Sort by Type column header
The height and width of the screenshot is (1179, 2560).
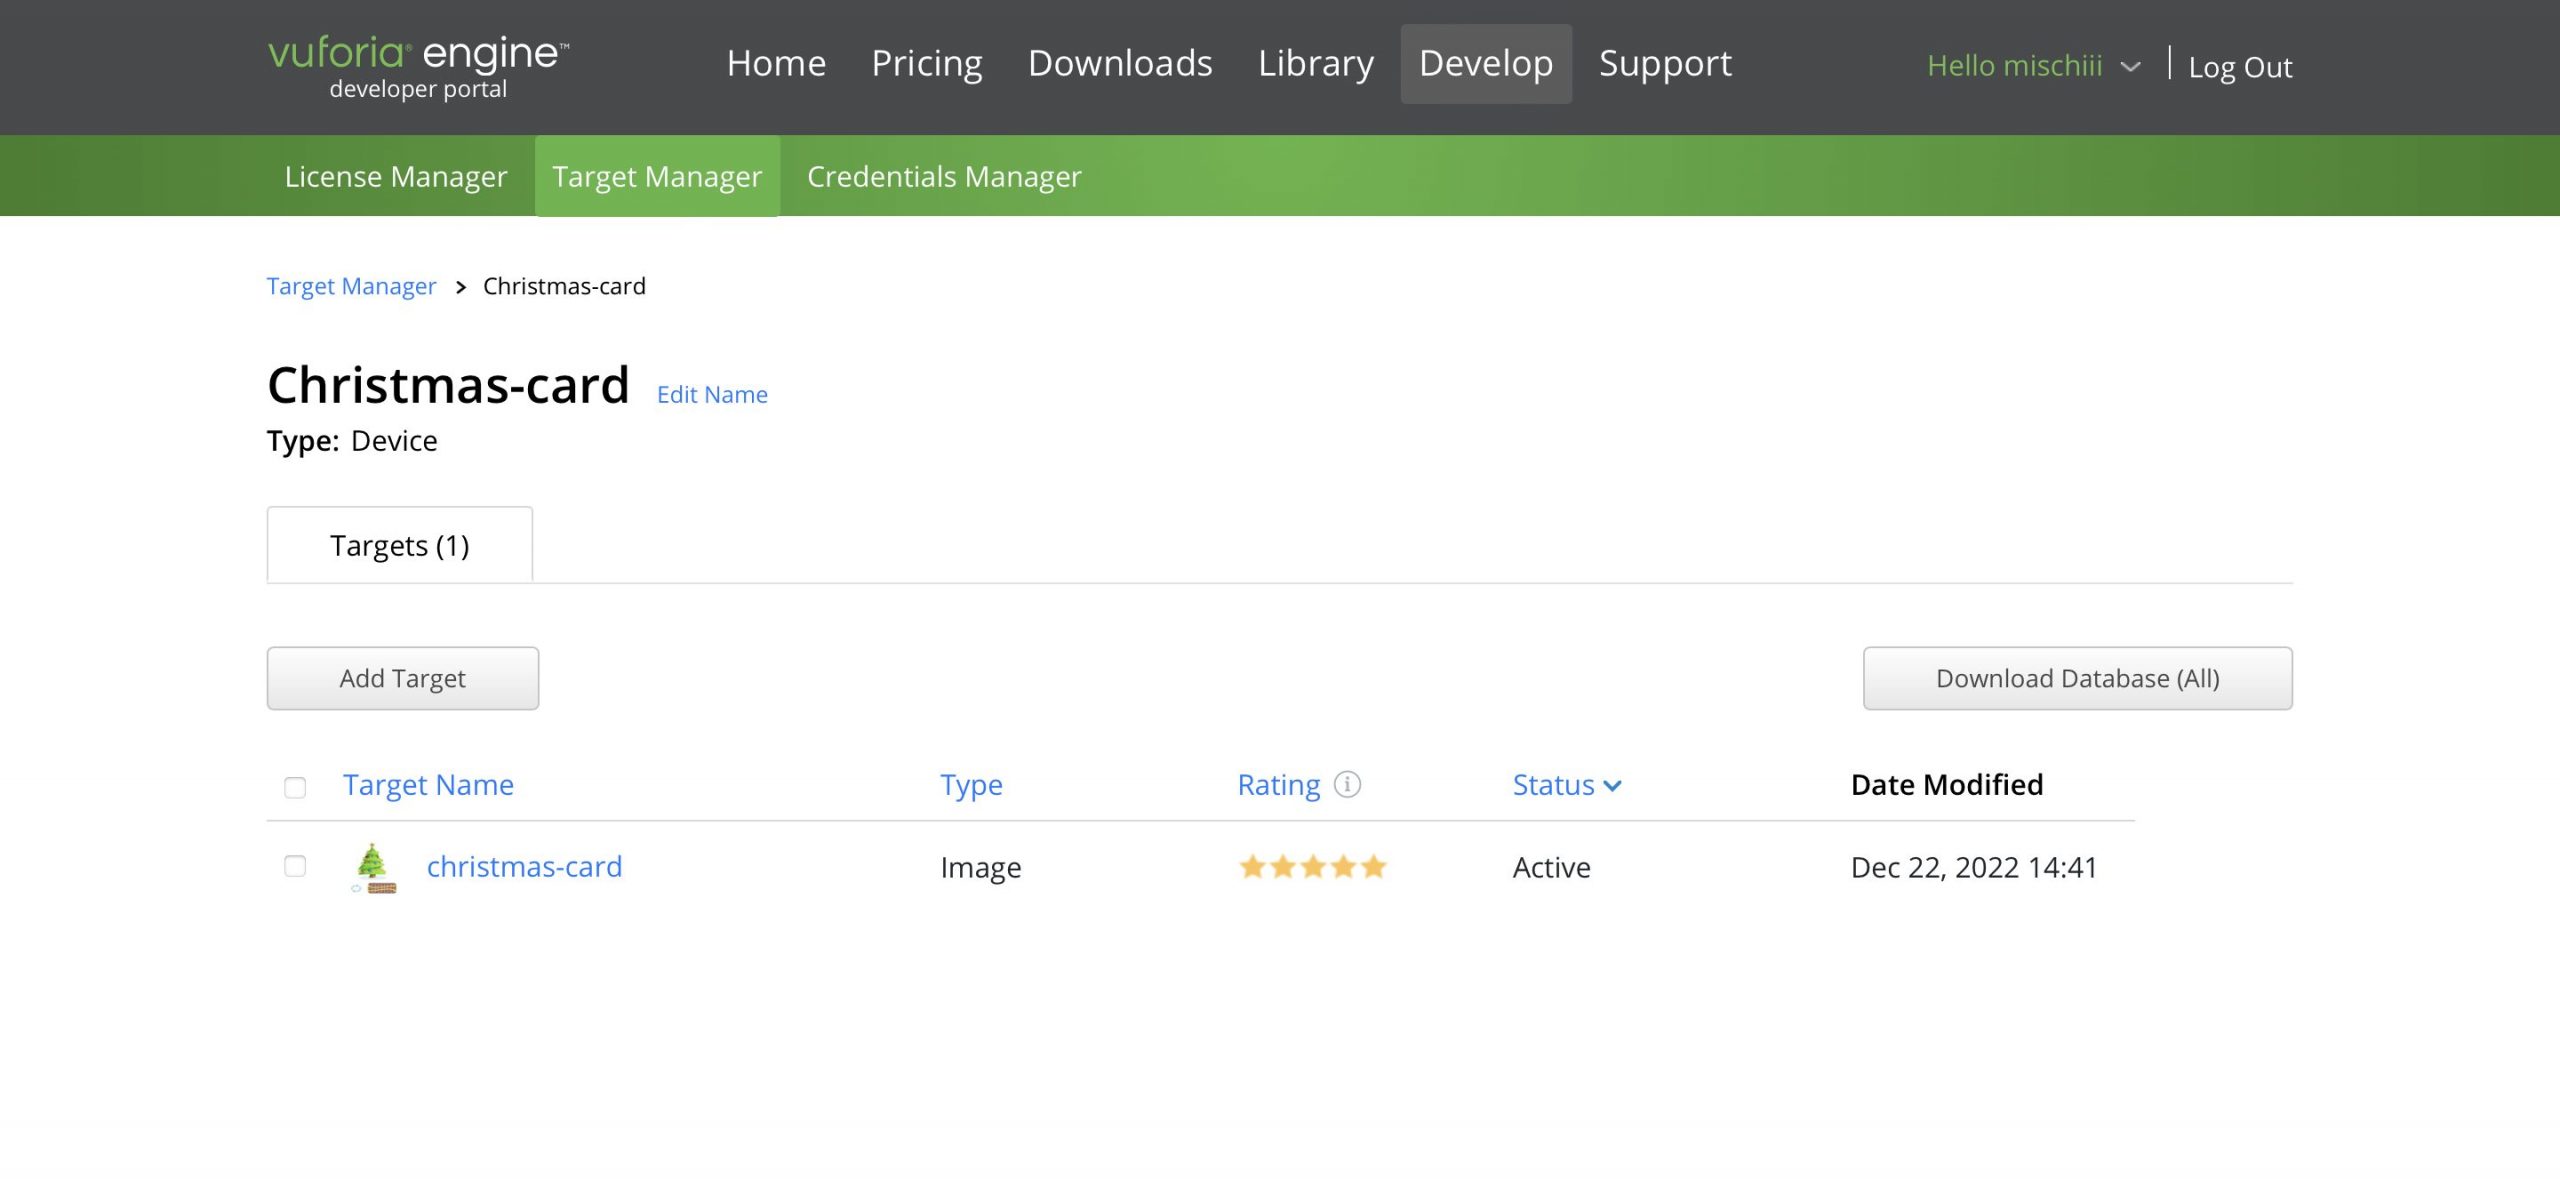(971, 785)
